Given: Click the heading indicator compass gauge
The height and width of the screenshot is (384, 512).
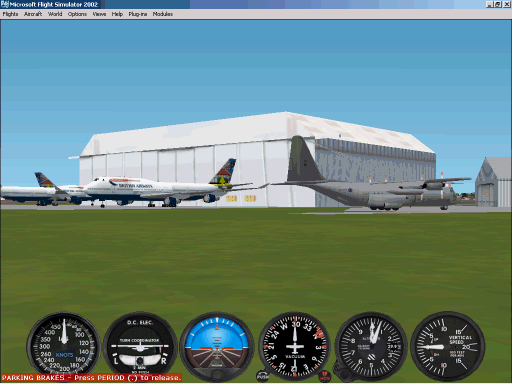Looking at the screenshot, I should pyautogui.click(x=295, y=346).
